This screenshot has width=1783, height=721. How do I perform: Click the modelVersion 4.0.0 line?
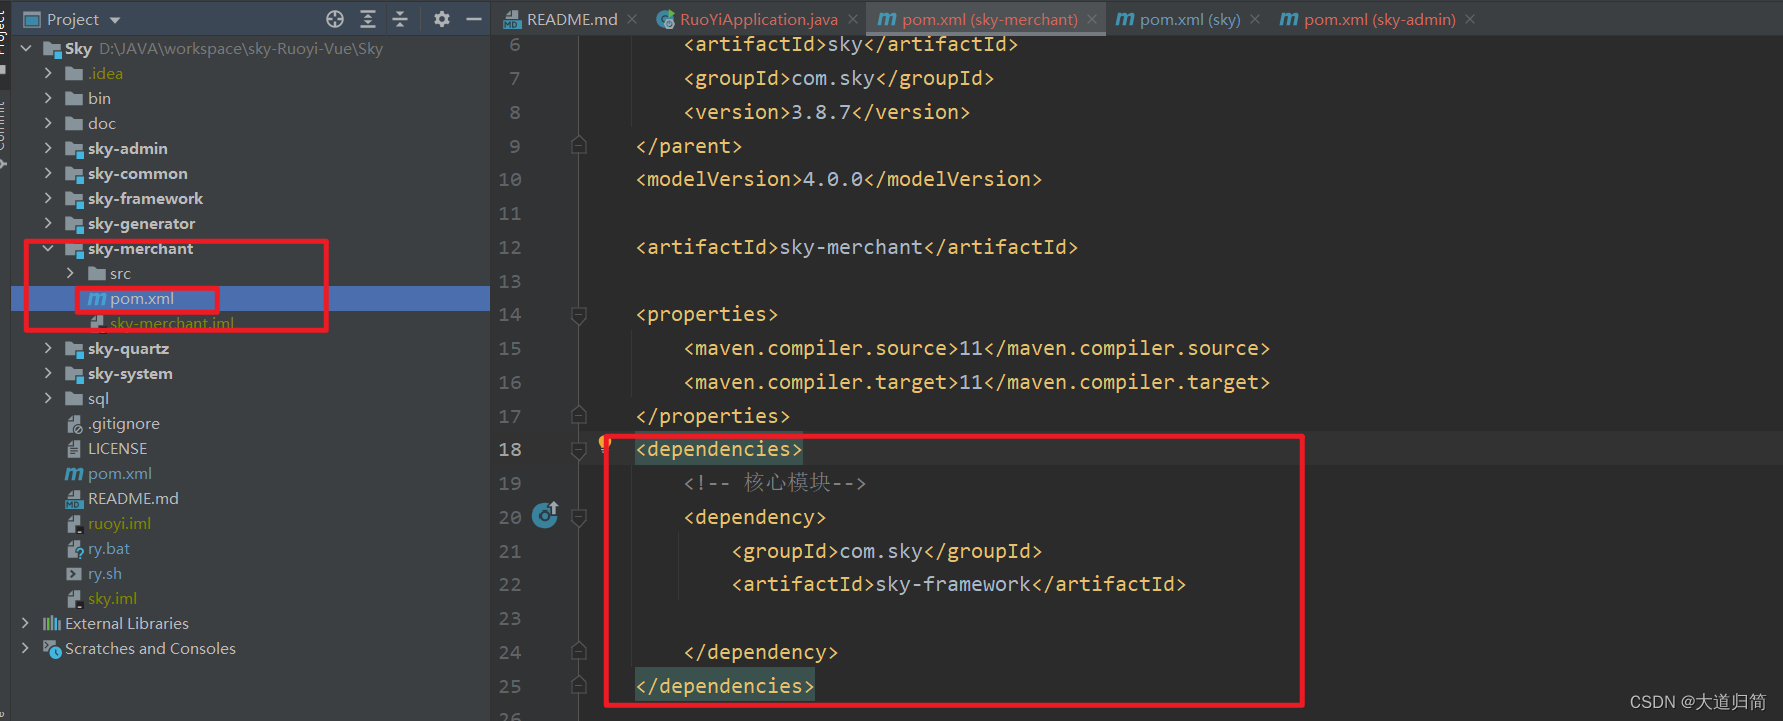pyautogui.click(x=839, y=179)
